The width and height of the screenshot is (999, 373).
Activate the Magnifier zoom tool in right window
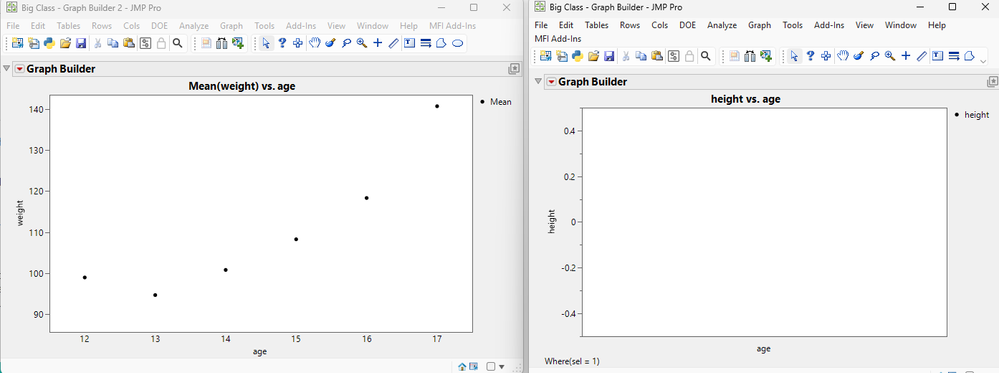[x=890, y=56]
